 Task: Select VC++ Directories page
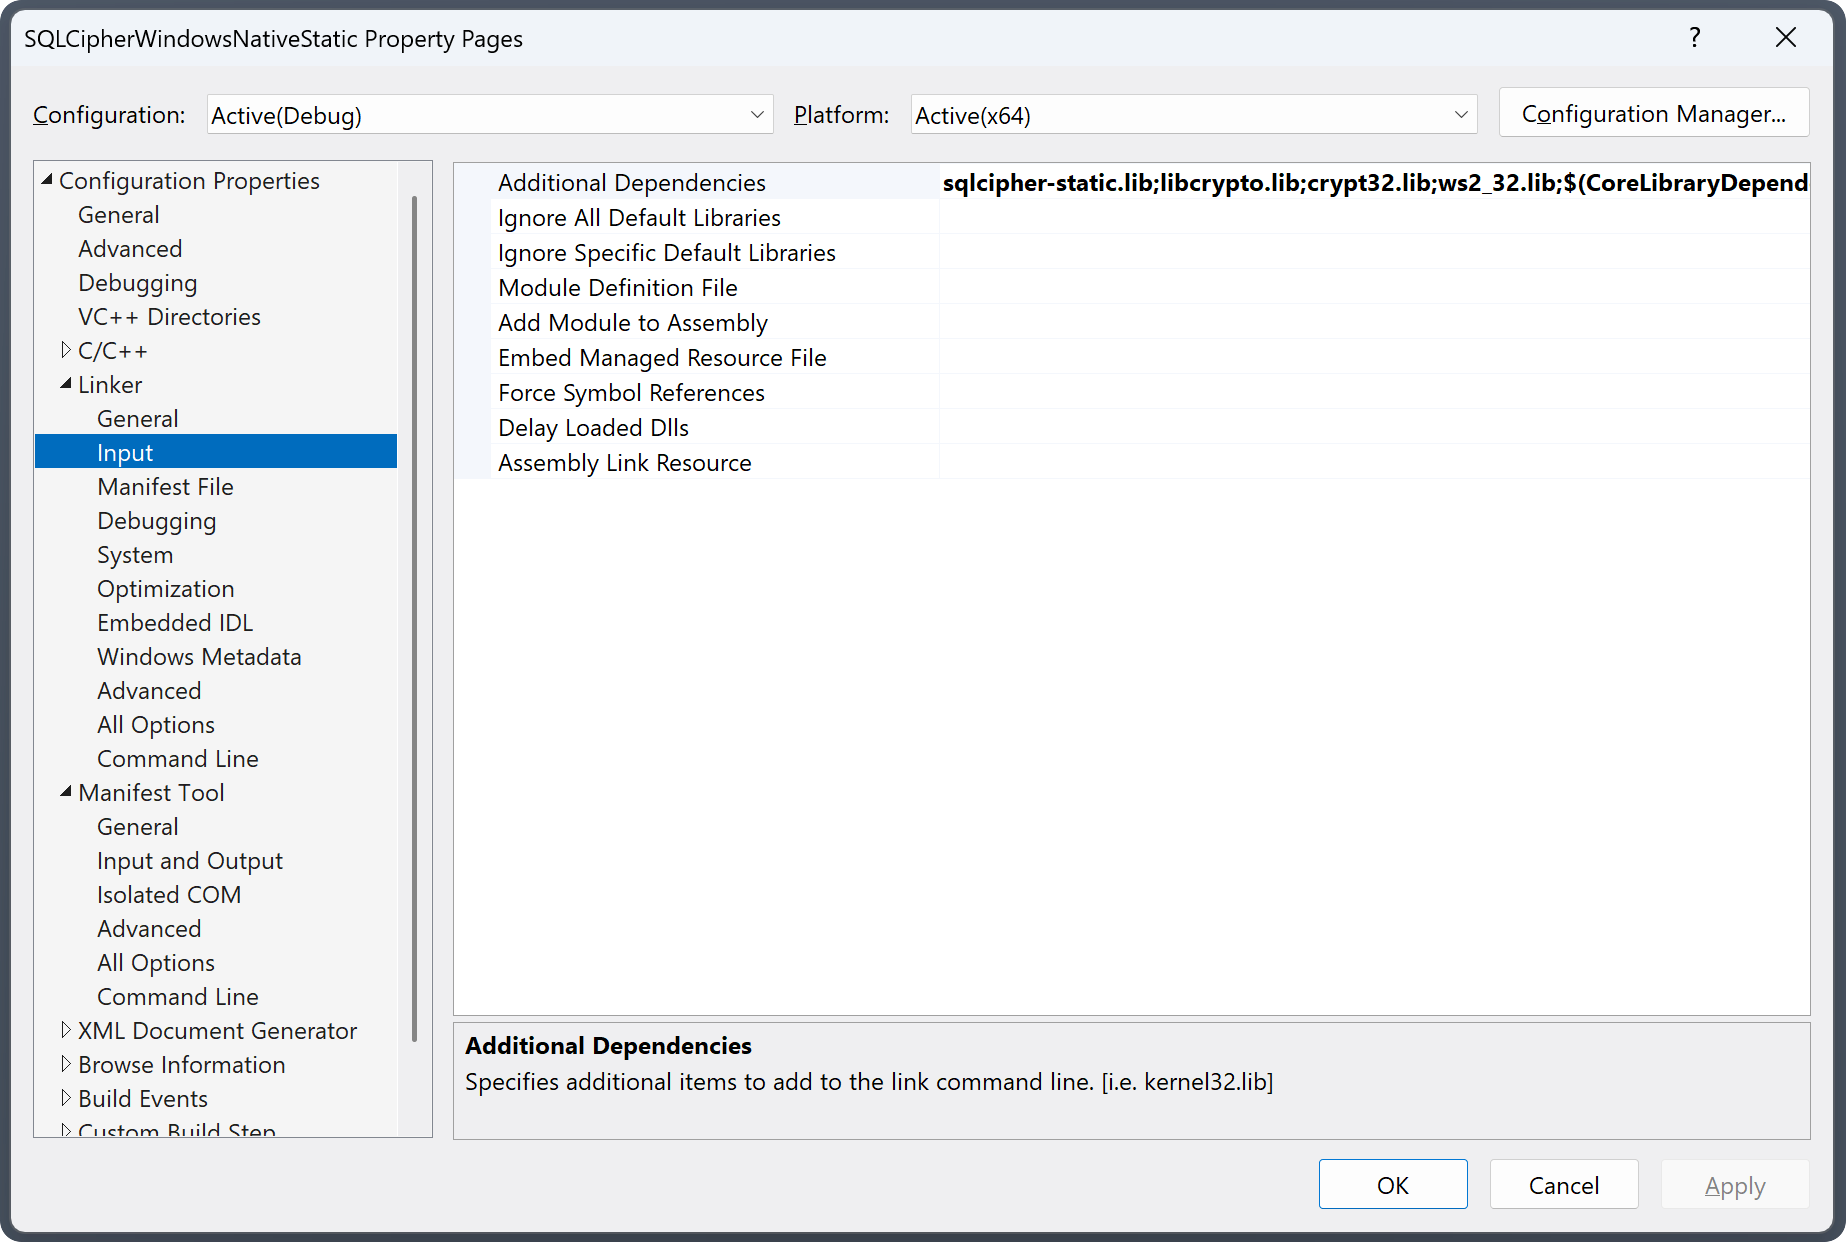coord(169,317)
